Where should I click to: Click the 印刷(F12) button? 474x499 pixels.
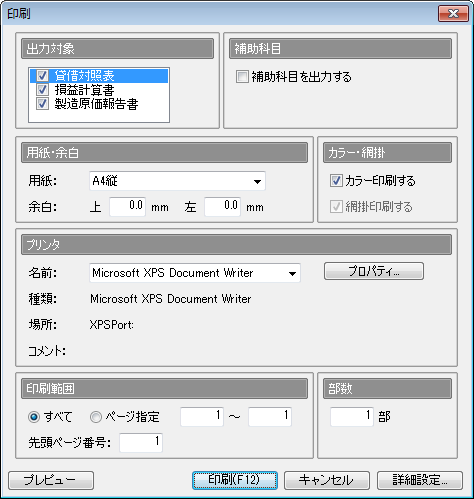pyautogui.click(x=235, y=480)
